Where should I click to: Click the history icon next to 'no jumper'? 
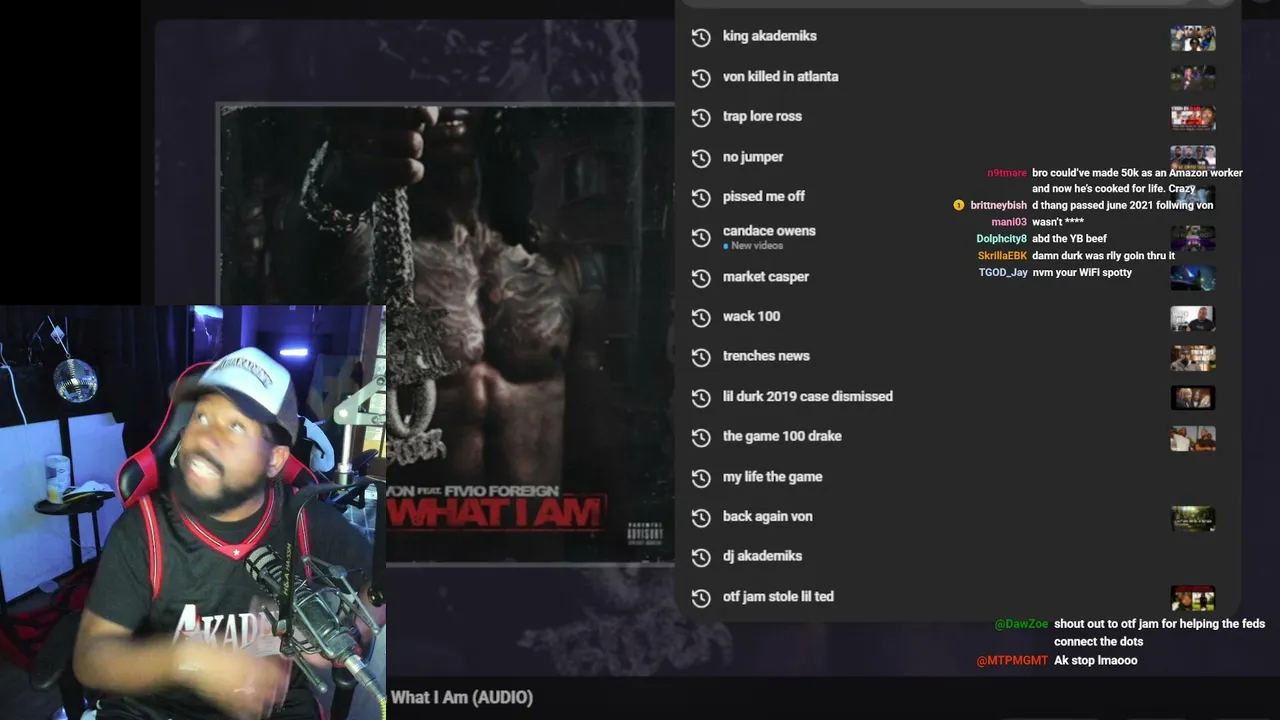(701, 157)
